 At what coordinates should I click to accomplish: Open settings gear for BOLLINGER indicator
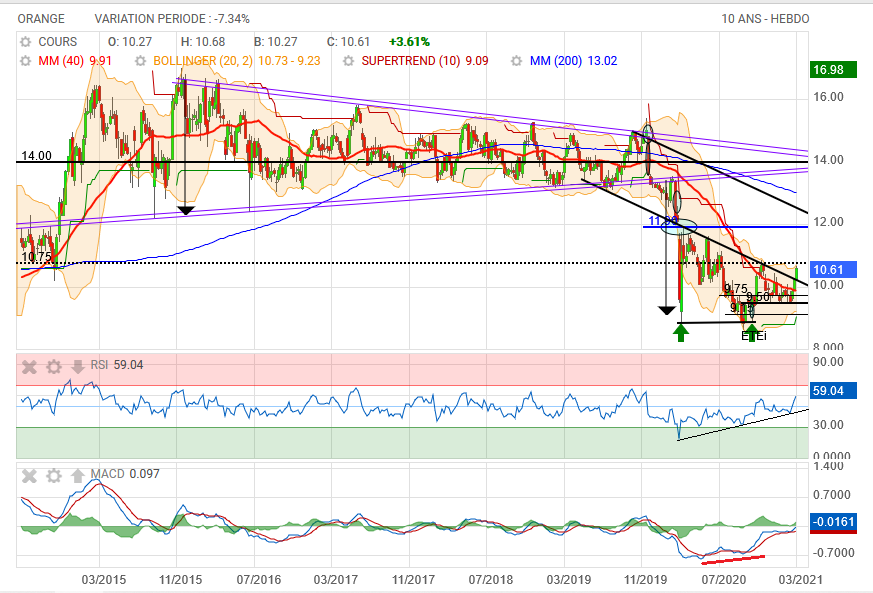click(x=141, y=61)
